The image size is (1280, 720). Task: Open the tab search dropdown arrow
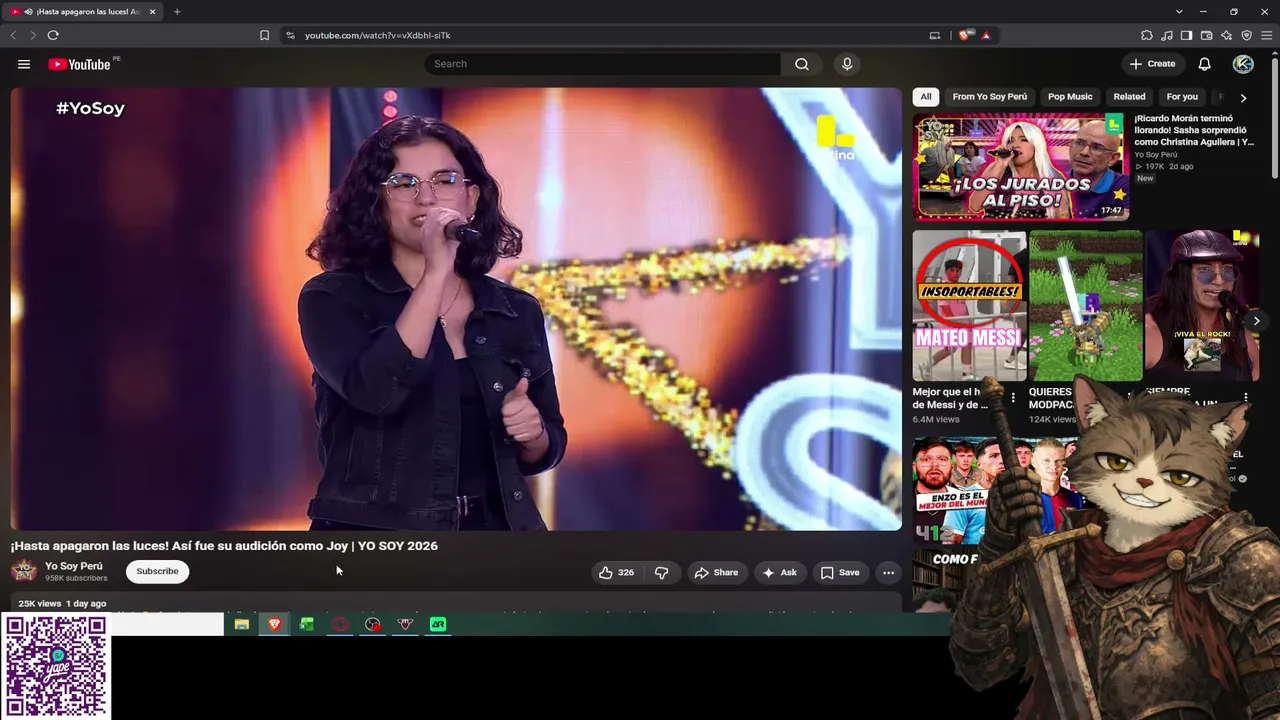pyautogui.click(x=1179, y=12)
